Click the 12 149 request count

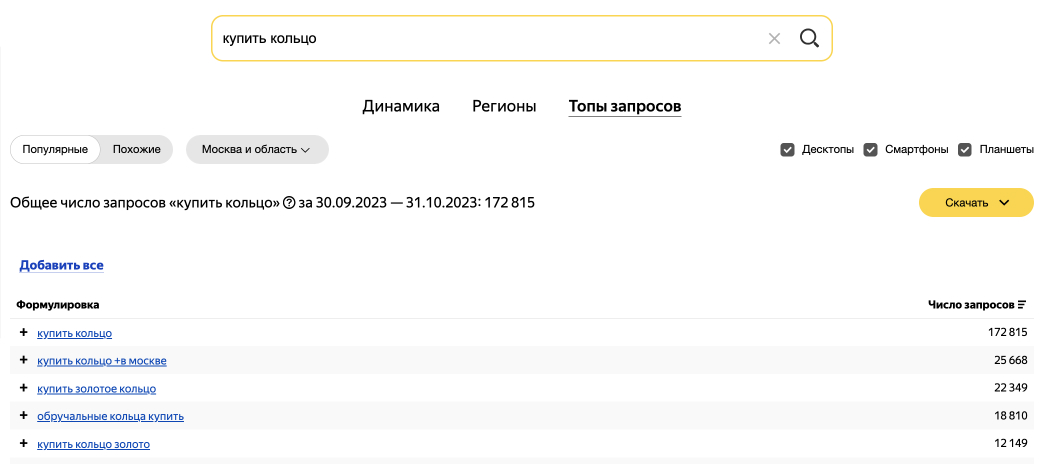[x=1011, y=445]
